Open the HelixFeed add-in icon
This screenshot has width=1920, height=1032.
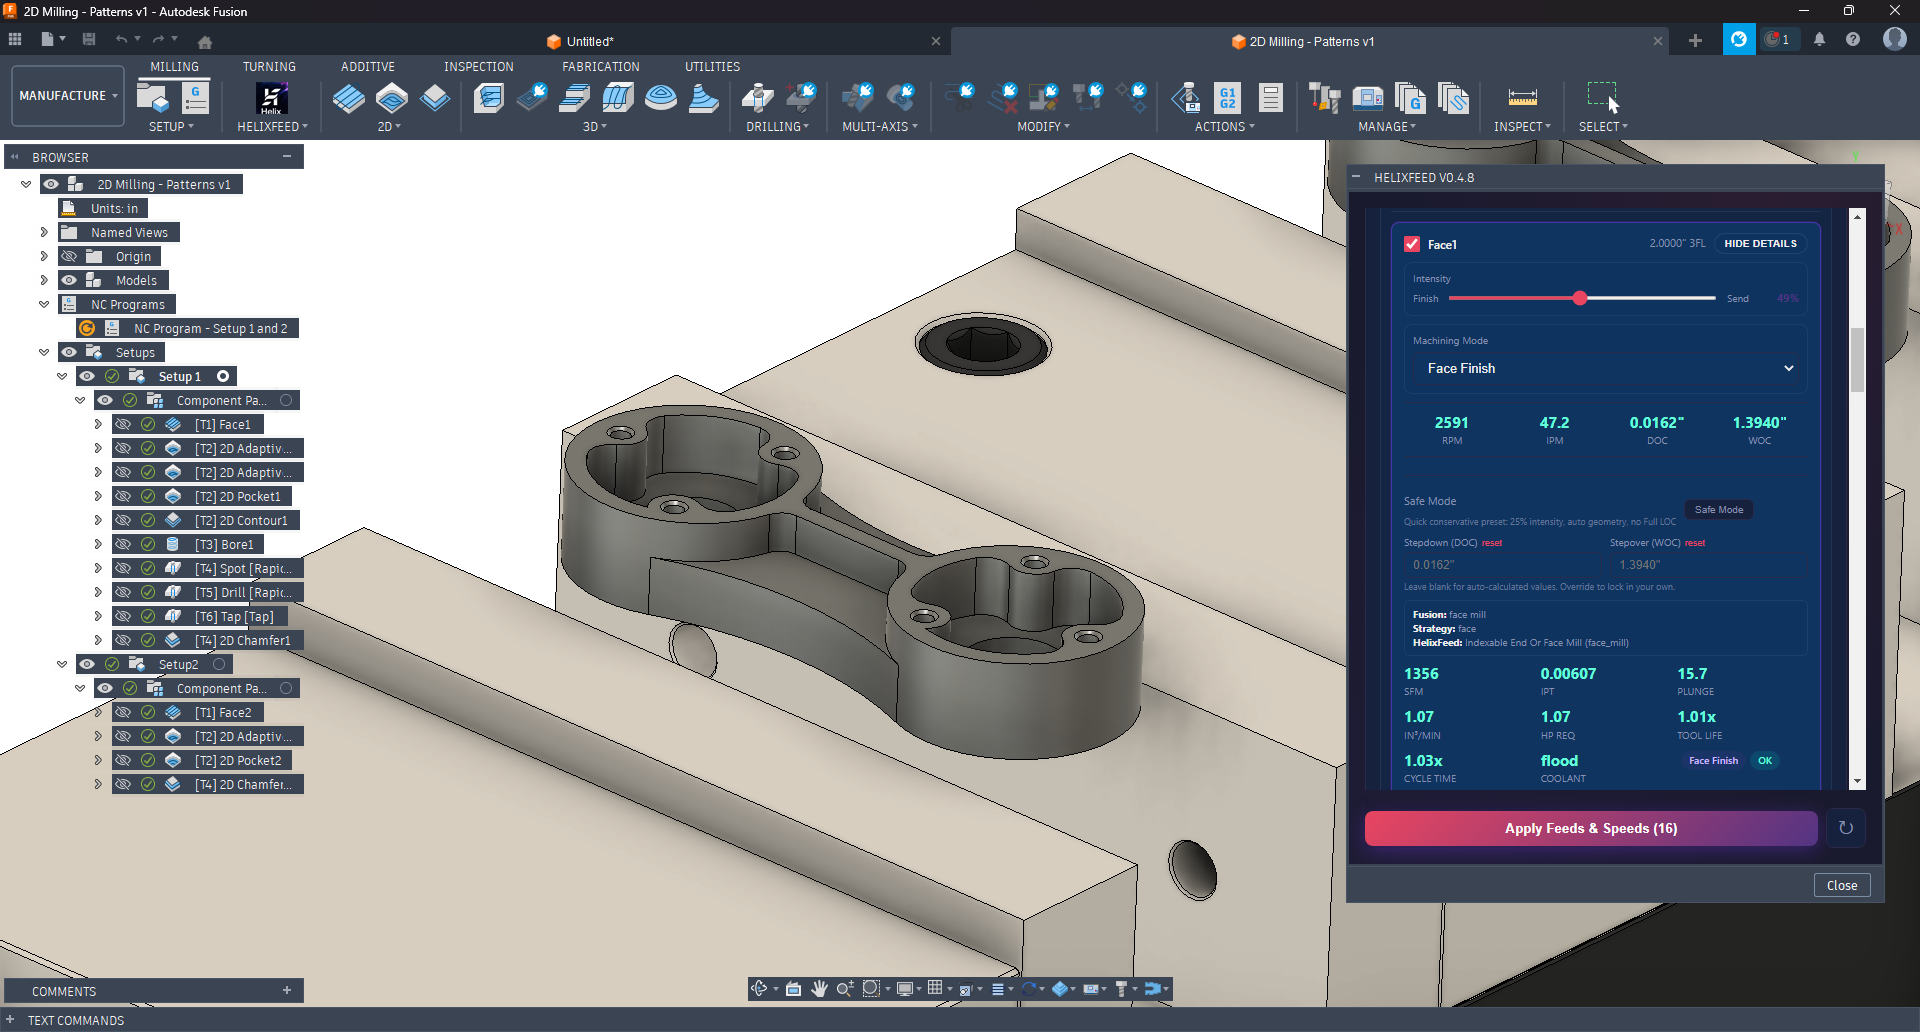[271, 99]
